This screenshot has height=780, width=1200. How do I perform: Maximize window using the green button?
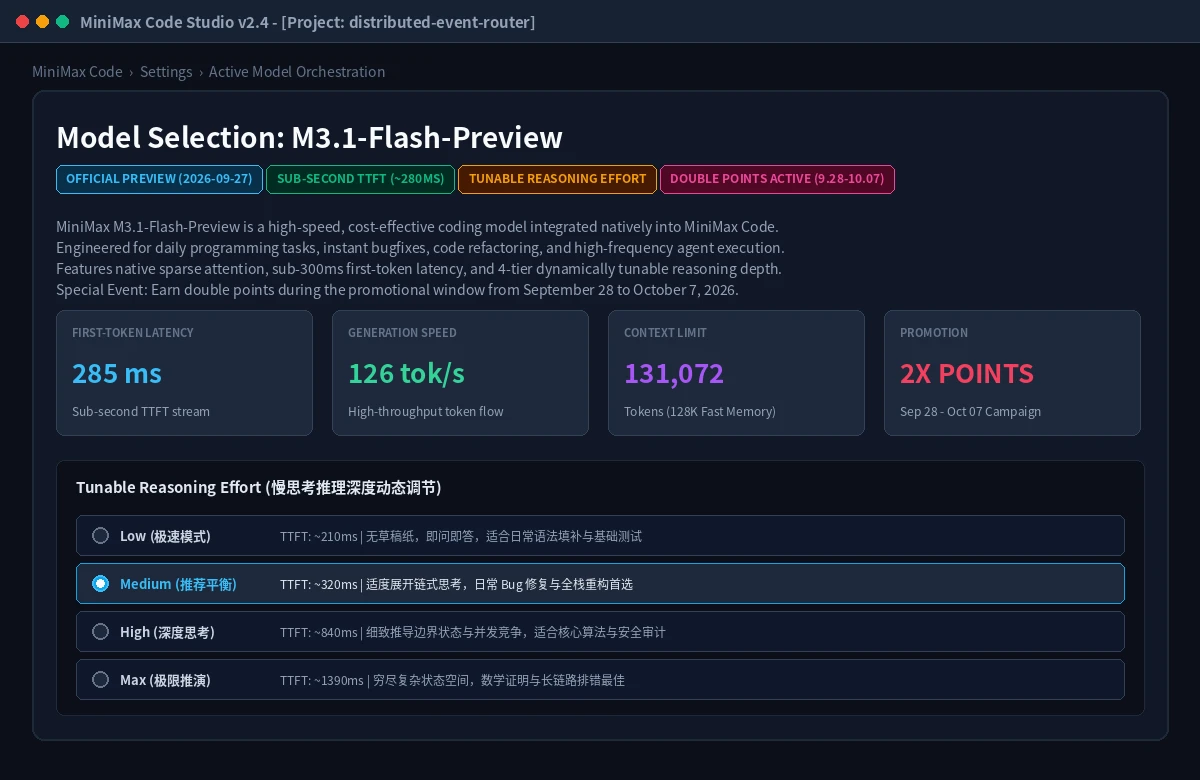pos(63,22)
